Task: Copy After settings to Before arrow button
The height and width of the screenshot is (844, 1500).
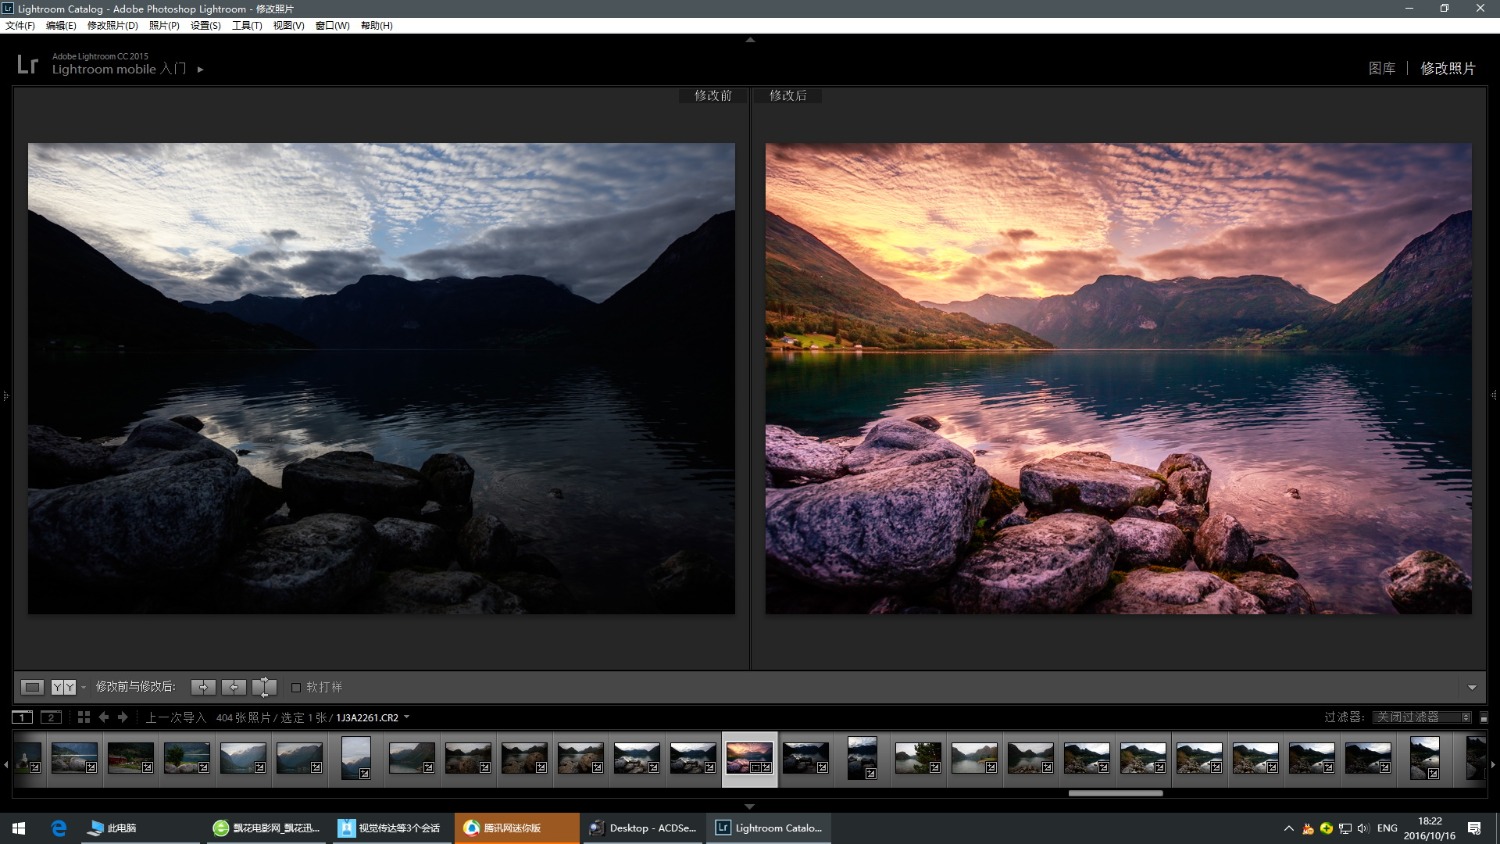Action: (x=234, y=687)
